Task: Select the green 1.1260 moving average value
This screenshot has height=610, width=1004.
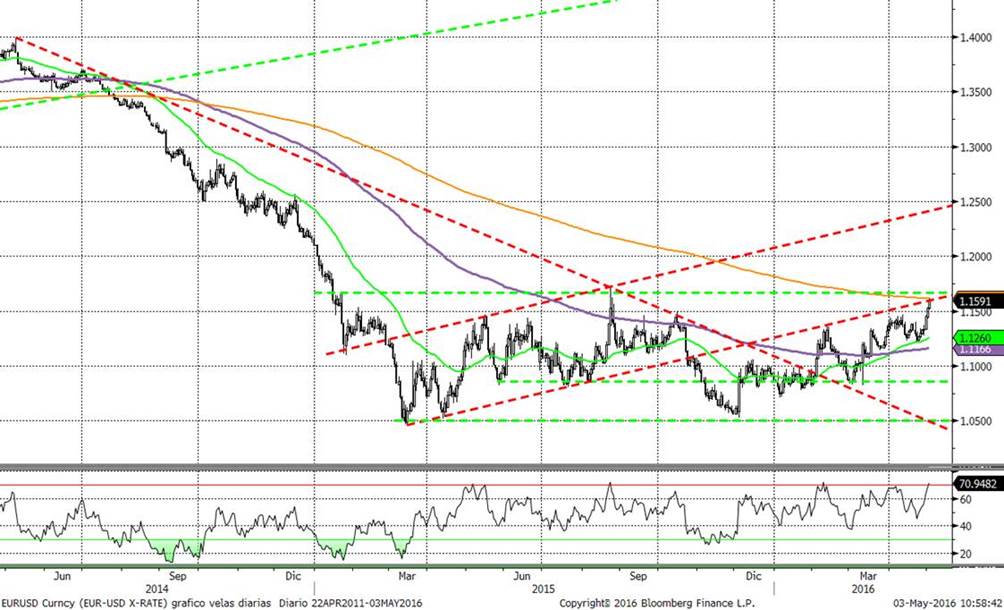Action: (x=978, y=338)
